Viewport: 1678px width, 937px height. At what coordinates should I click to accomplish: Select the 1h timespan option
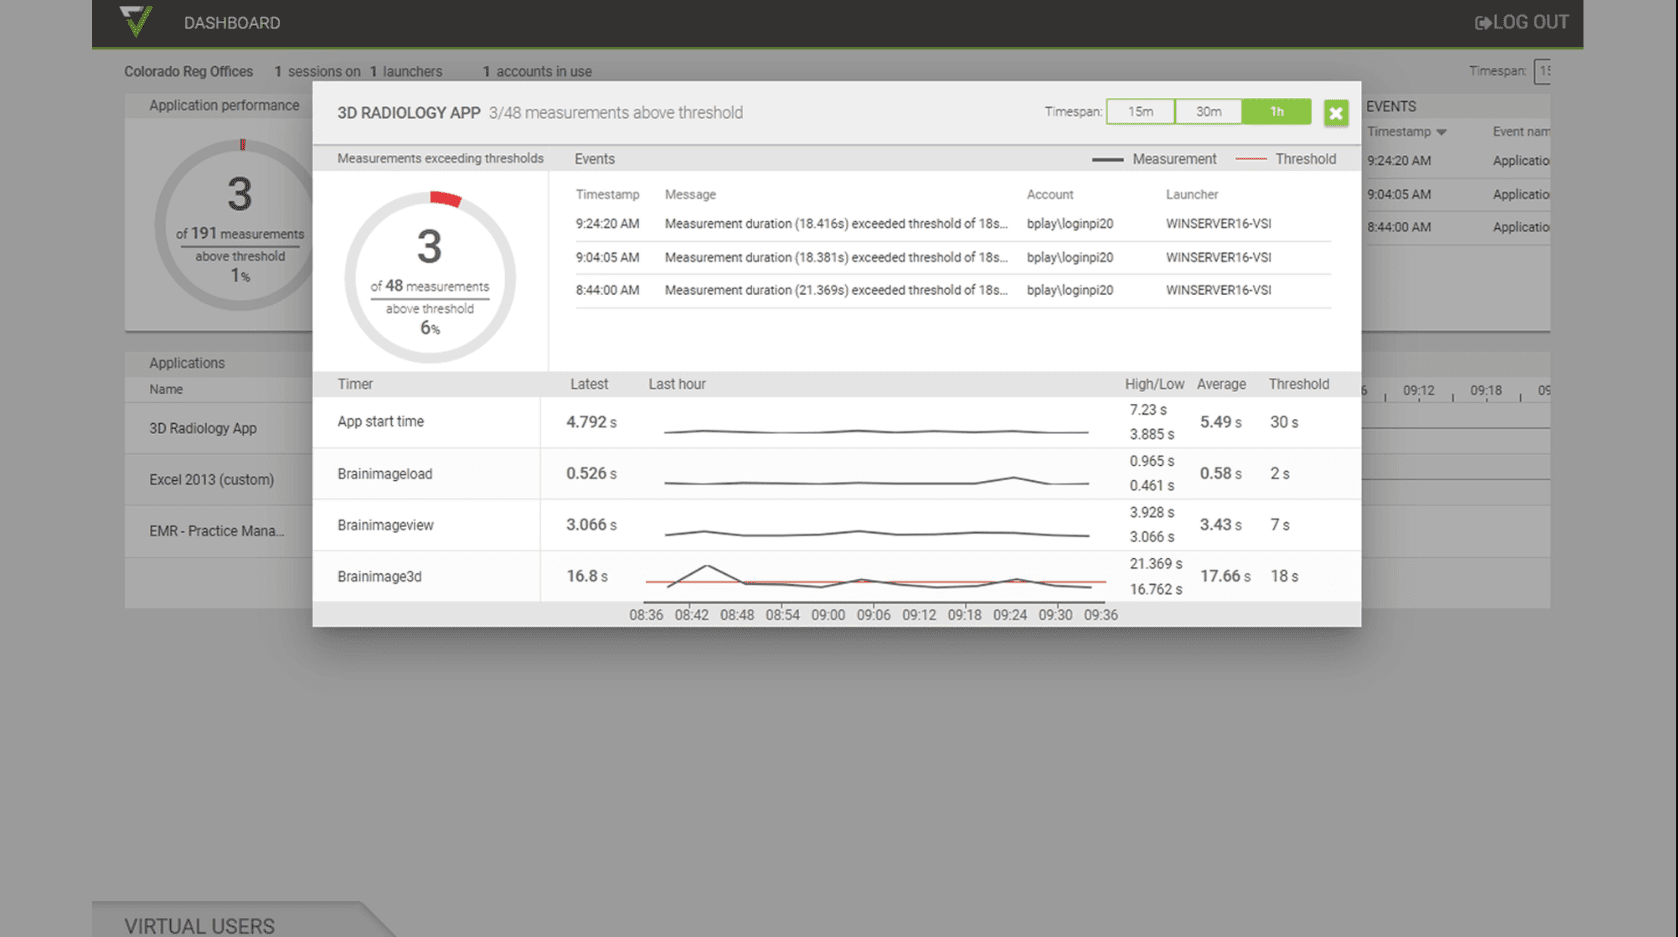click(x=1276, y=112)
